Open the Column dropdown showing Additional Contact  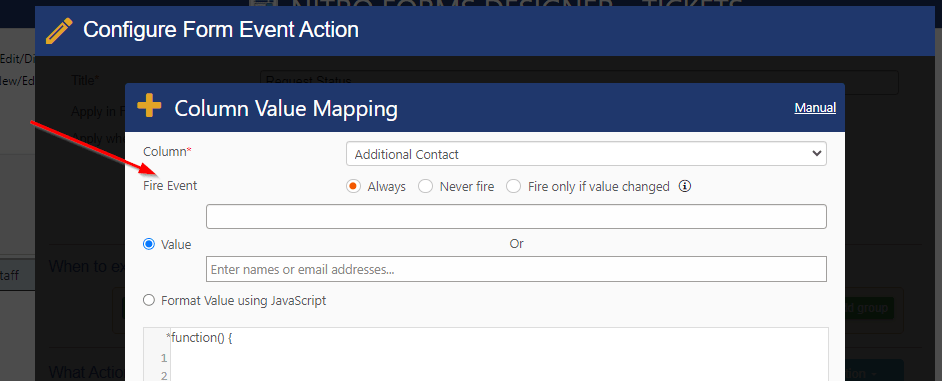pyautogui.click(x=586, y=154)
